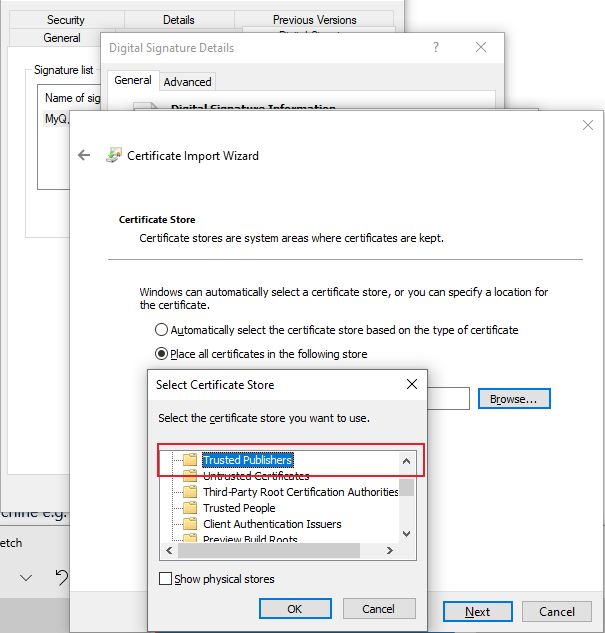Select Untrusted Certificates store
Viewport: 605px width, 633px height.
256,476
